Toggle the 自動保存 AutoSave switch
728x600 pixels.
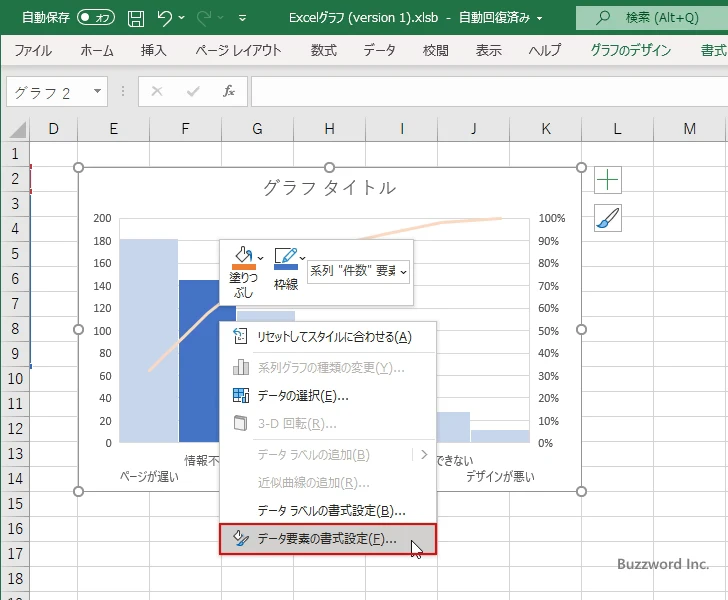(96, 18)
